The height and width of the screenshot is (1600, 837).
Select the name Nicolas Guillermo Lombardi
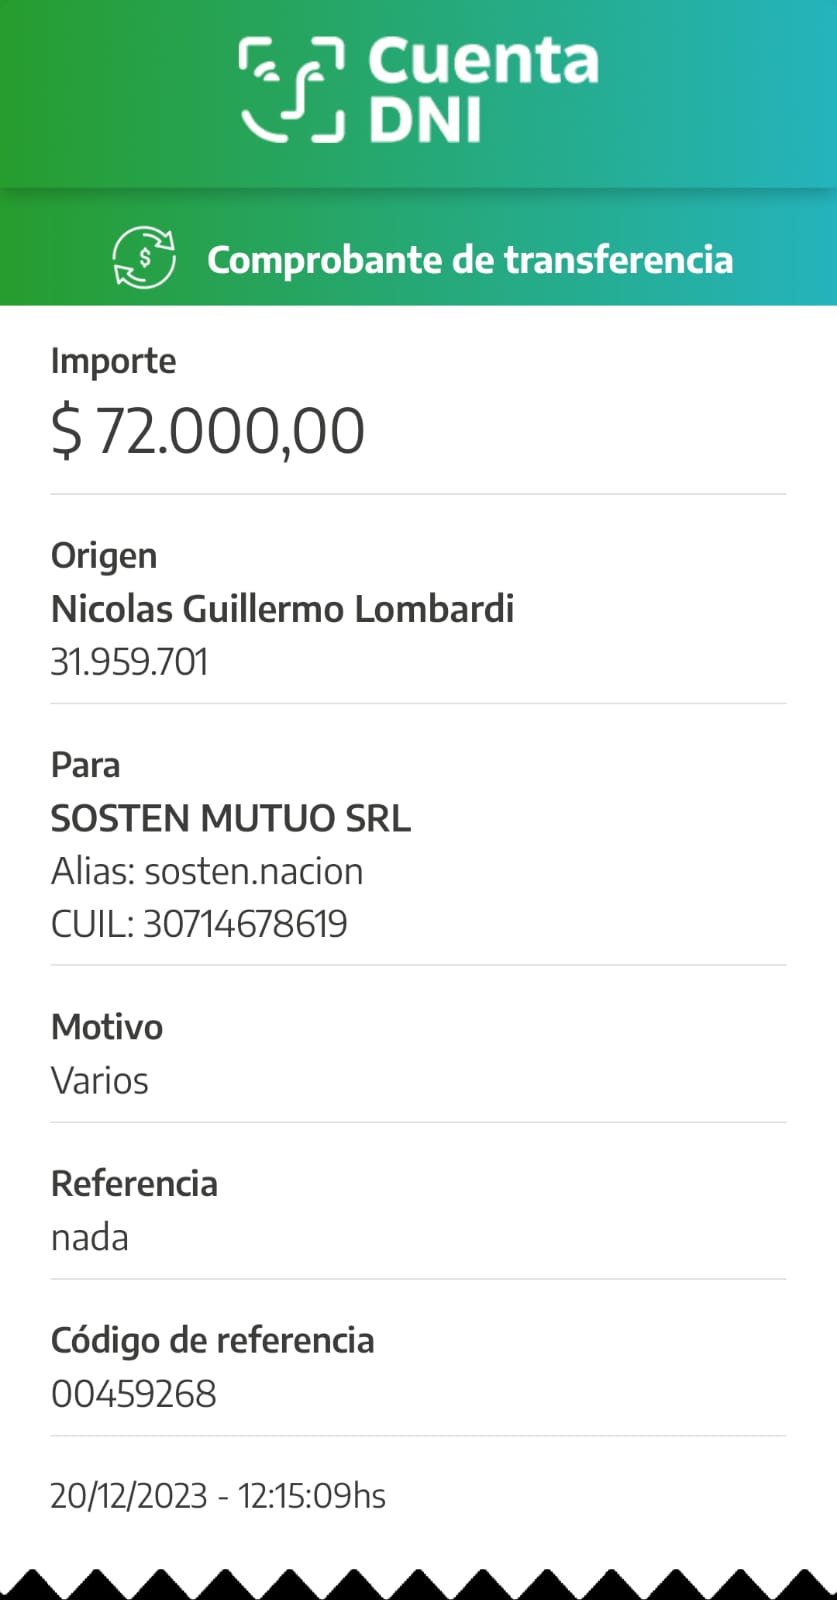(282, 609)
